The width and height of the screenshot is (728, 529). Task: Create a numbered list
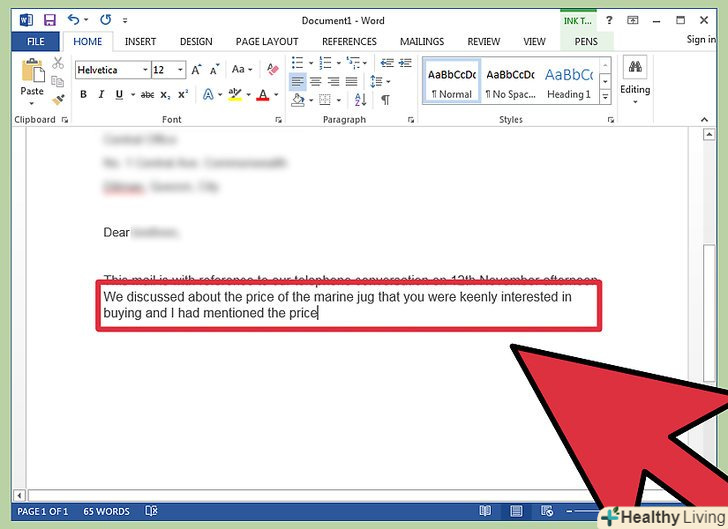click(x=325, y=62)
